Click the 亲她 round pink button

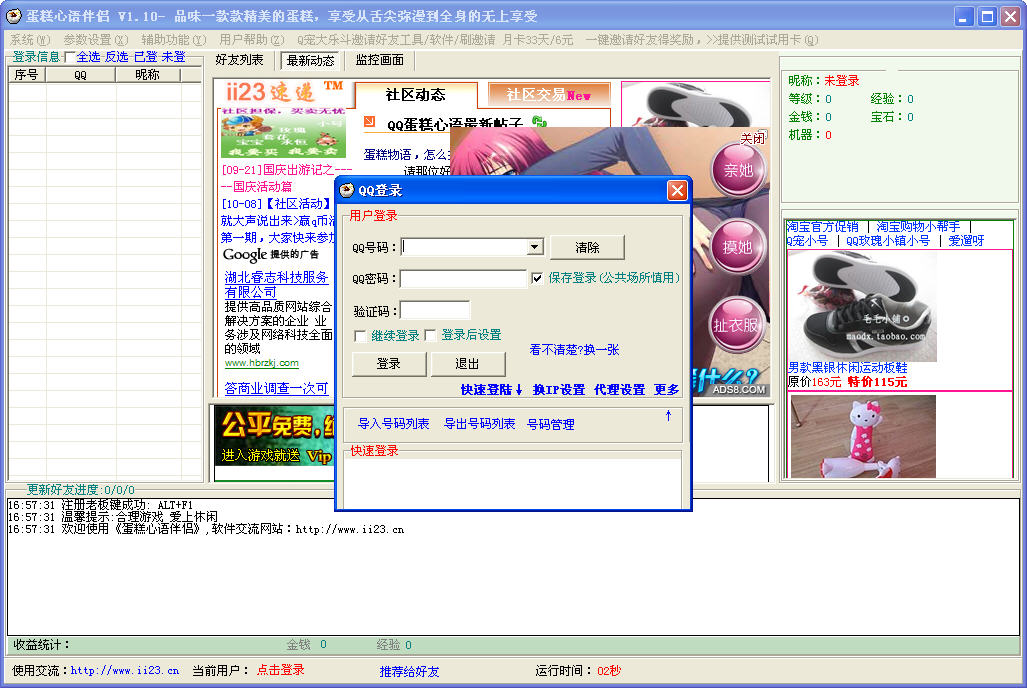[x=738, y=170]
